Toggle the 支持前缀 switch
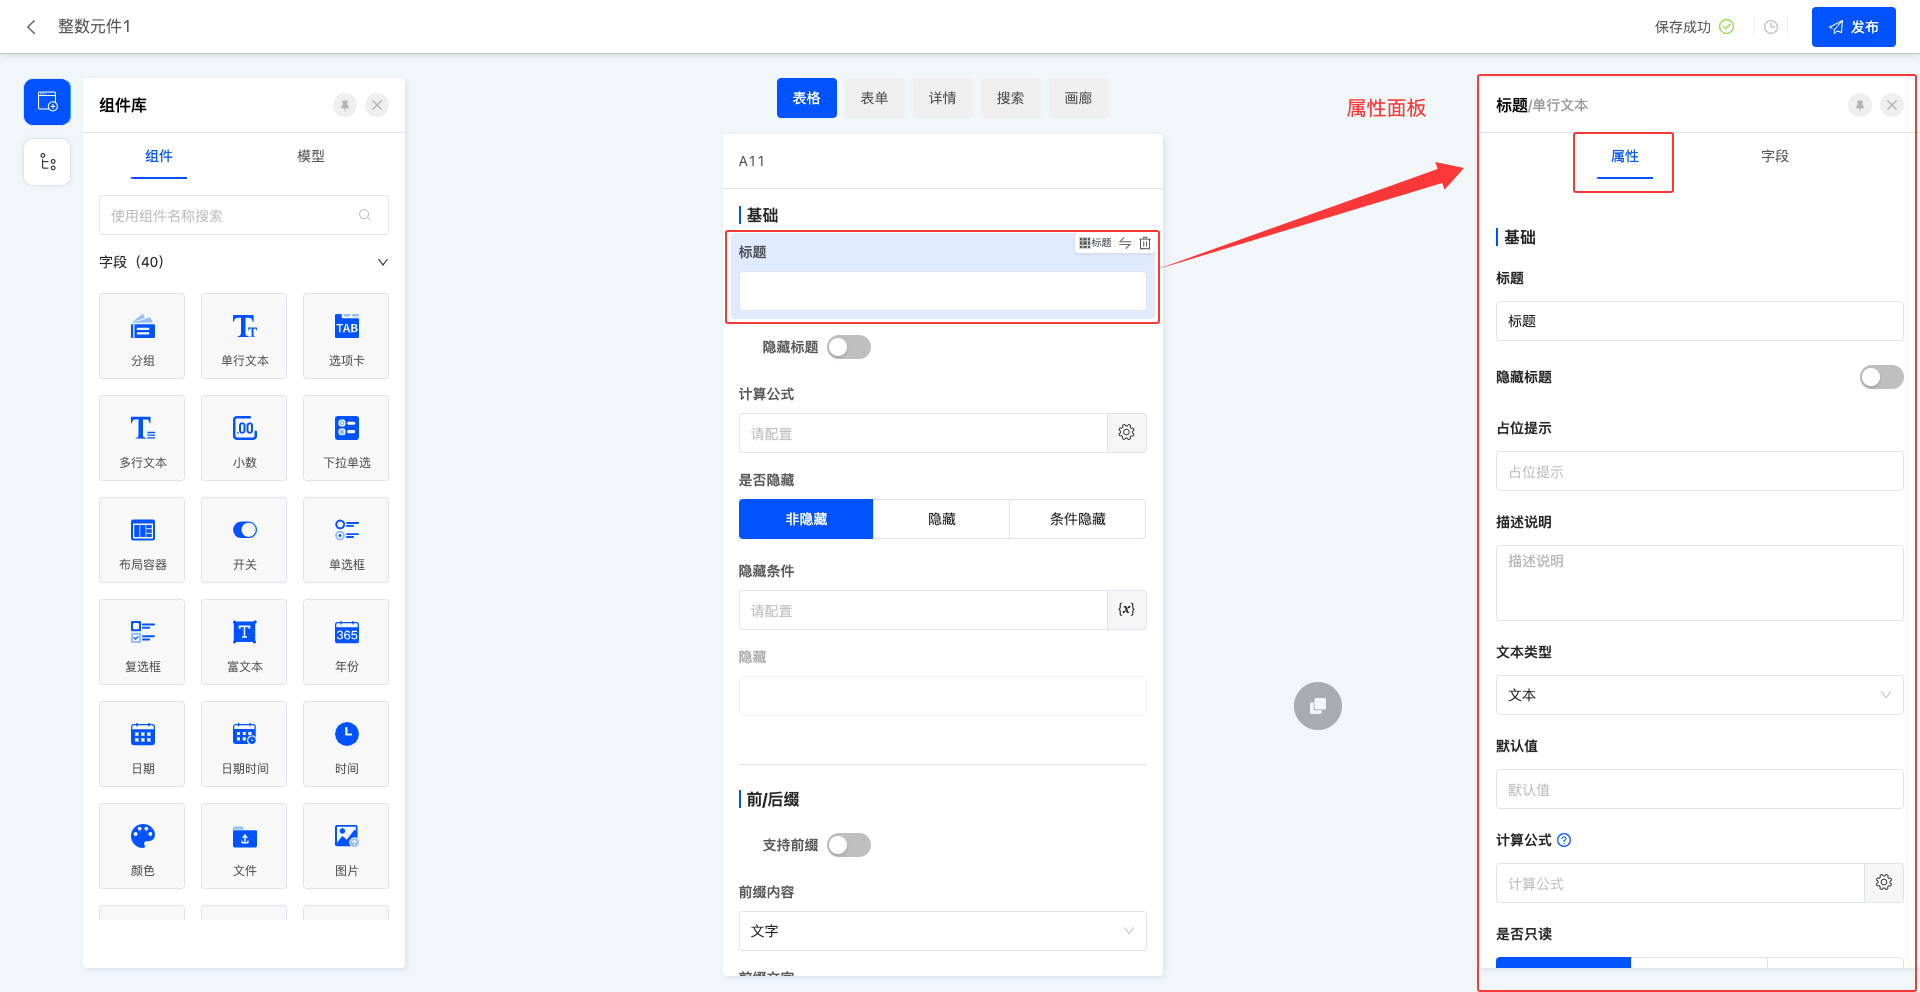The image size is (1920, 992). pos(849,845)
